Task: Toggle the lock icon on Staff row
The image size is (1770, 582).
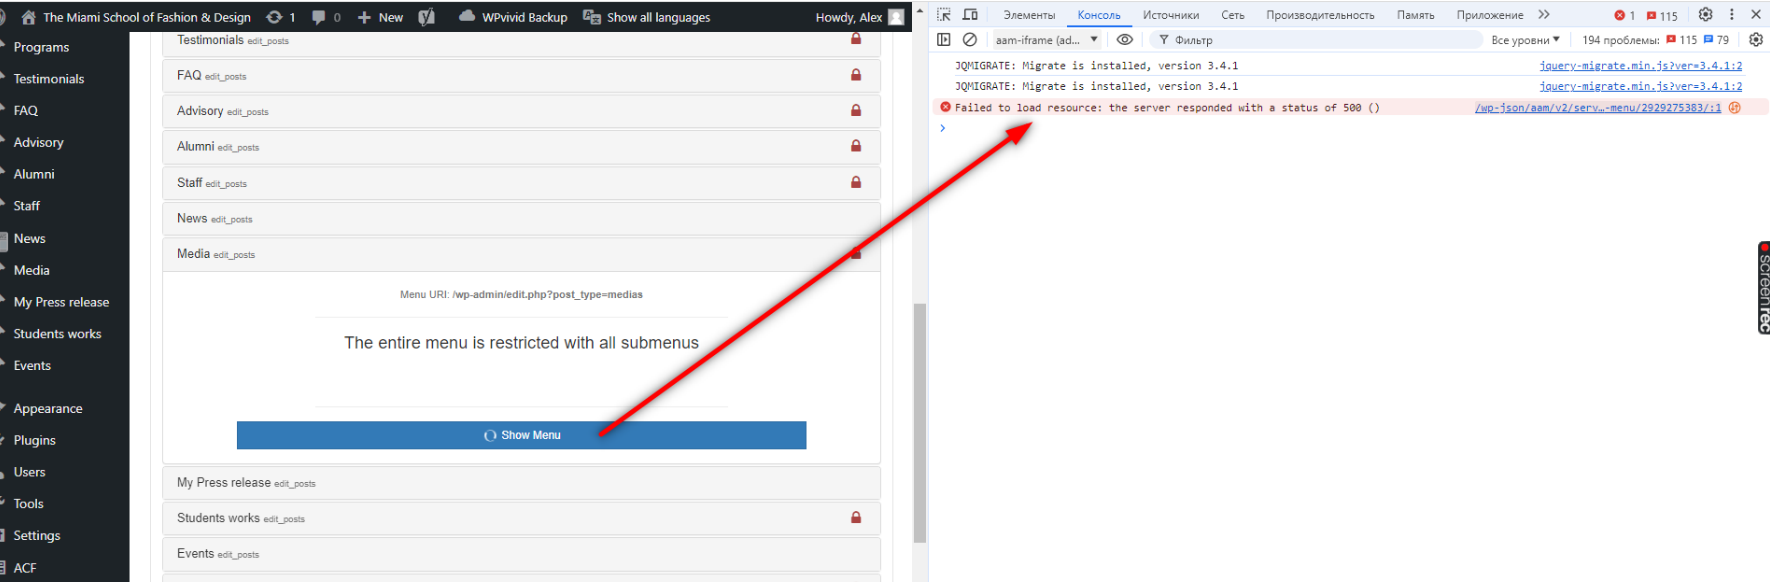Action: [856, 182]
